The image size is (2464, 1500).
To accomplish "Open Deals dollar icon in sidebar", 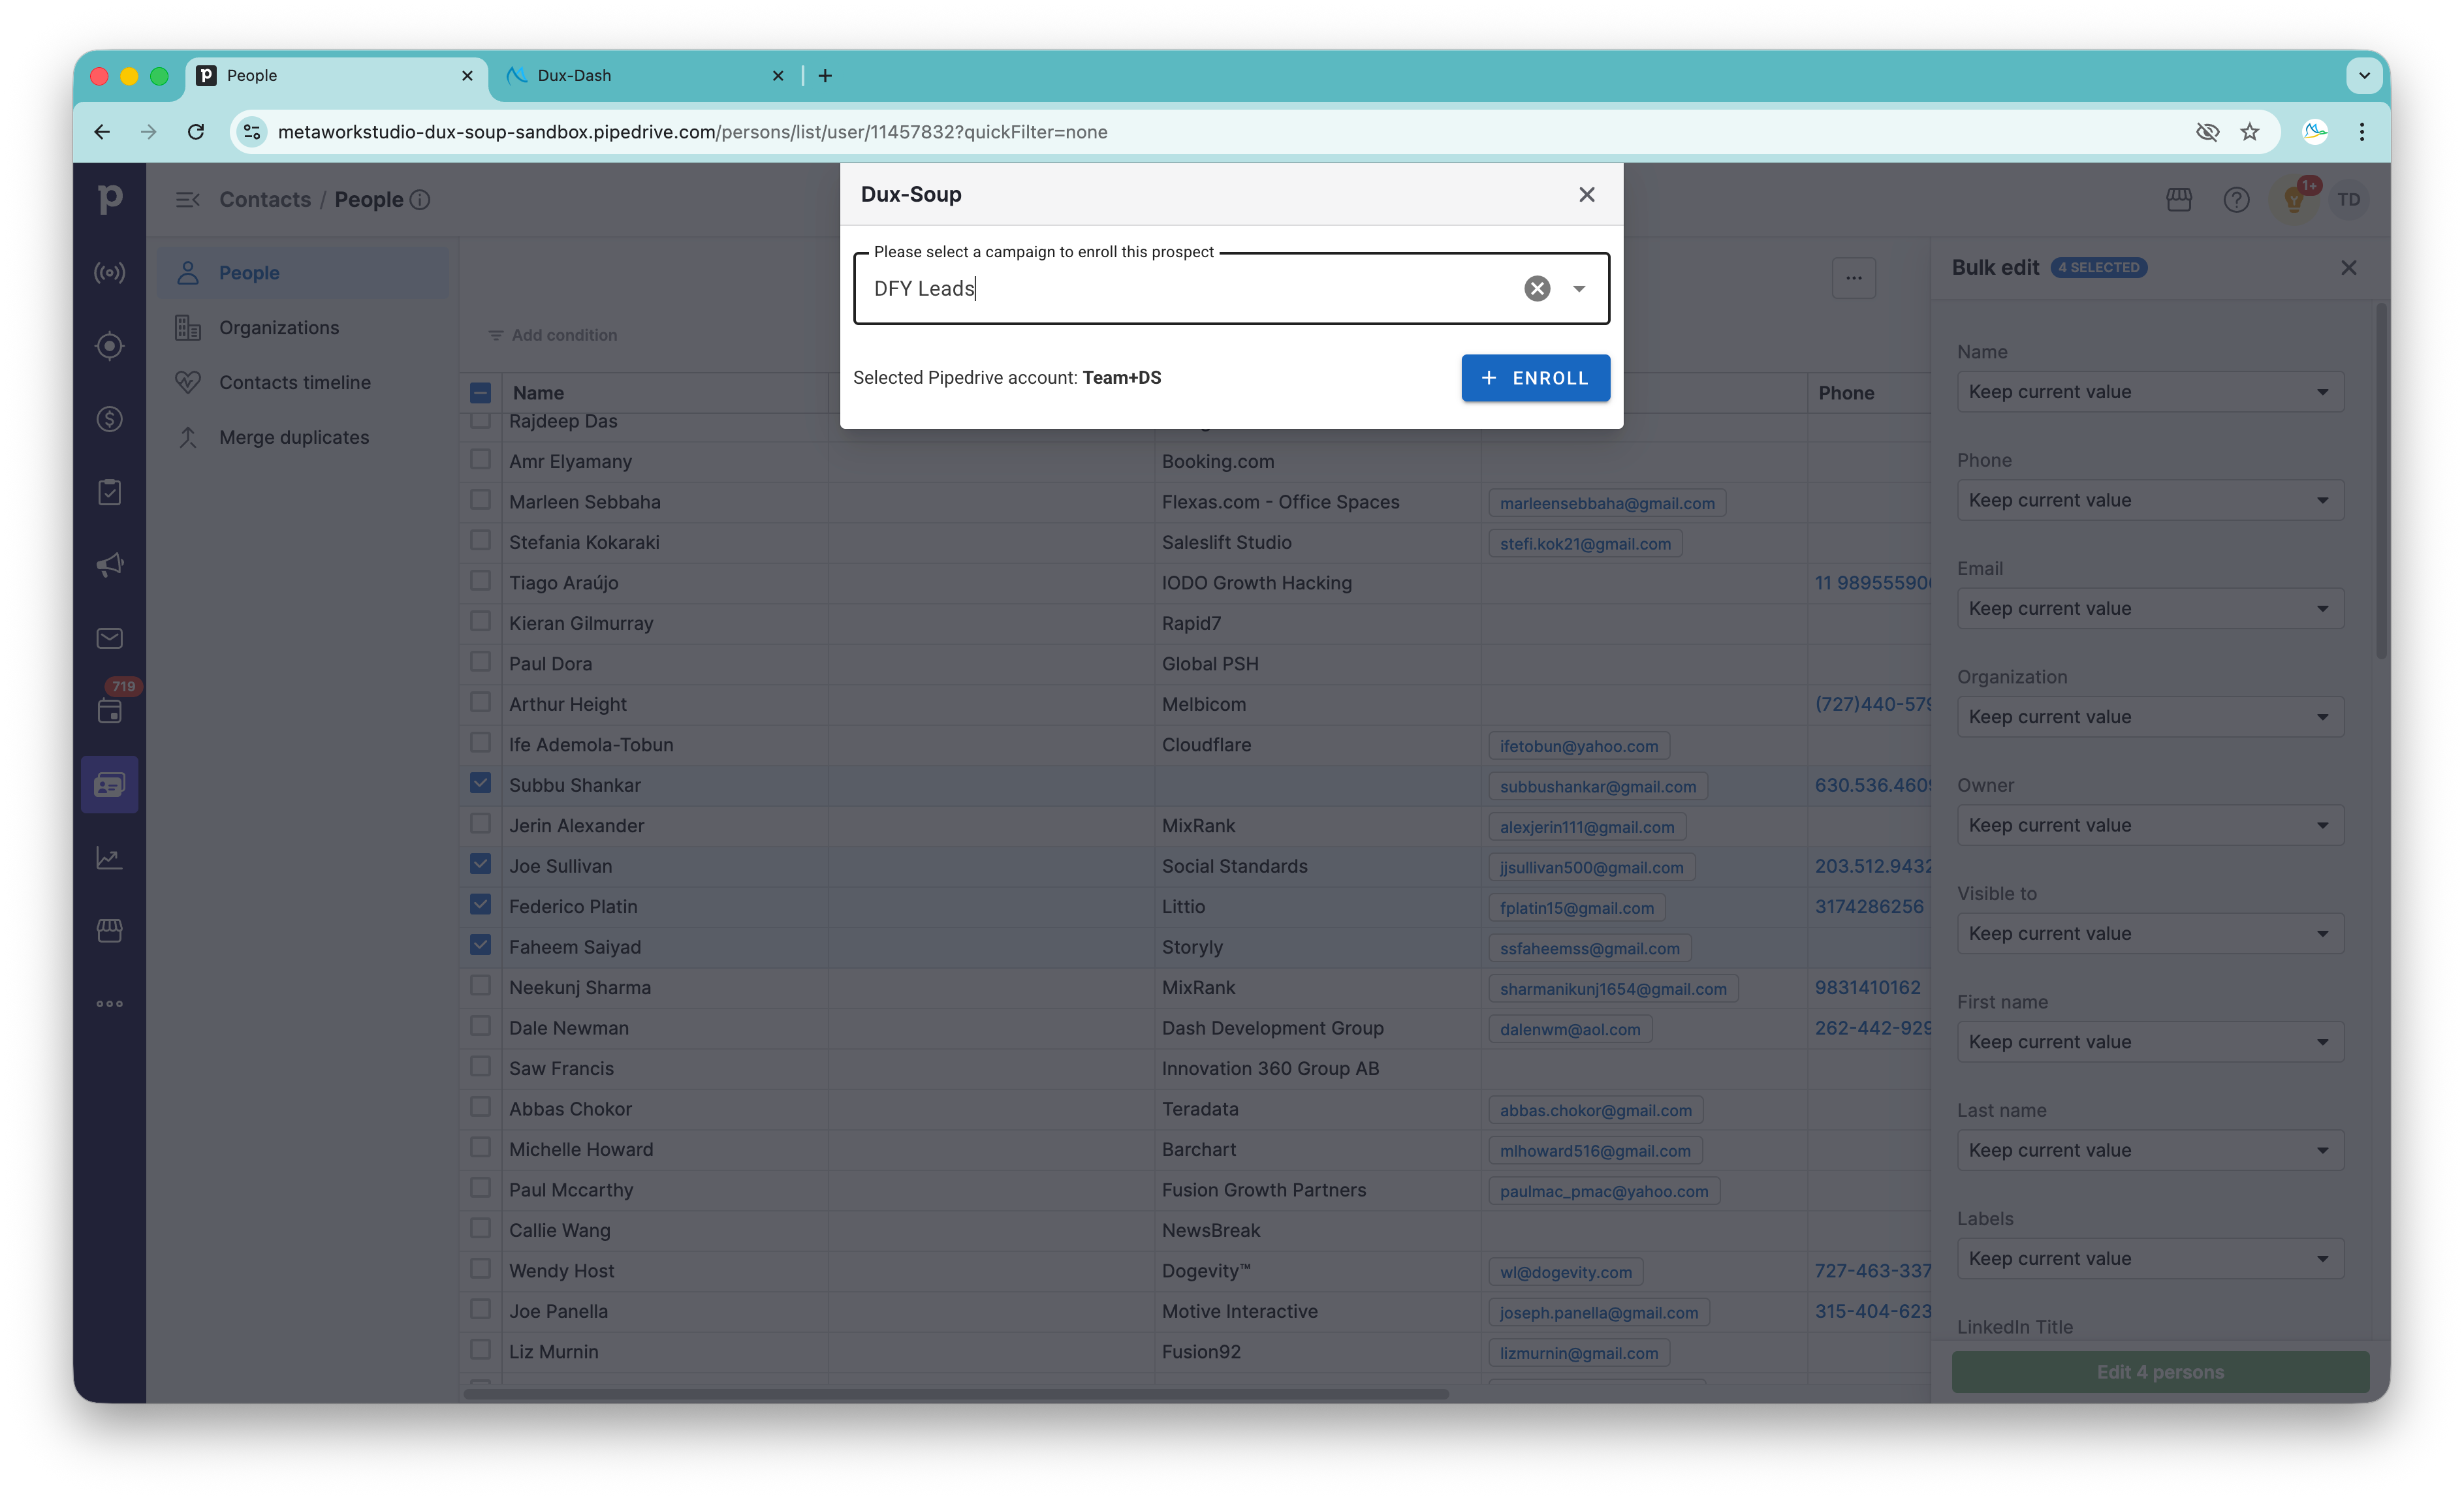I will click(x=110, y=419).
